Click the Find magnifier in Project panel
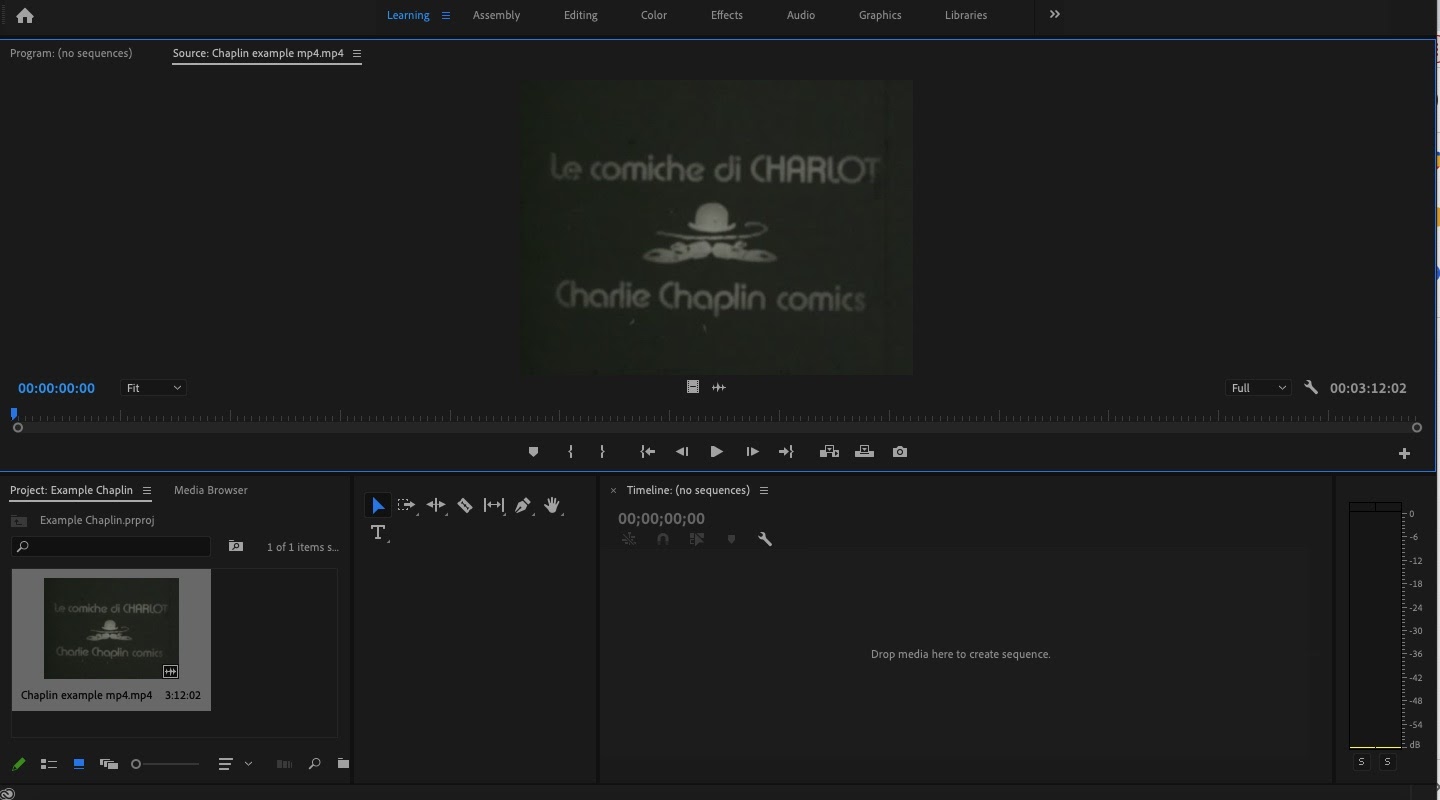The height and width of the screenshot is (800, 1440). point(314,764)
